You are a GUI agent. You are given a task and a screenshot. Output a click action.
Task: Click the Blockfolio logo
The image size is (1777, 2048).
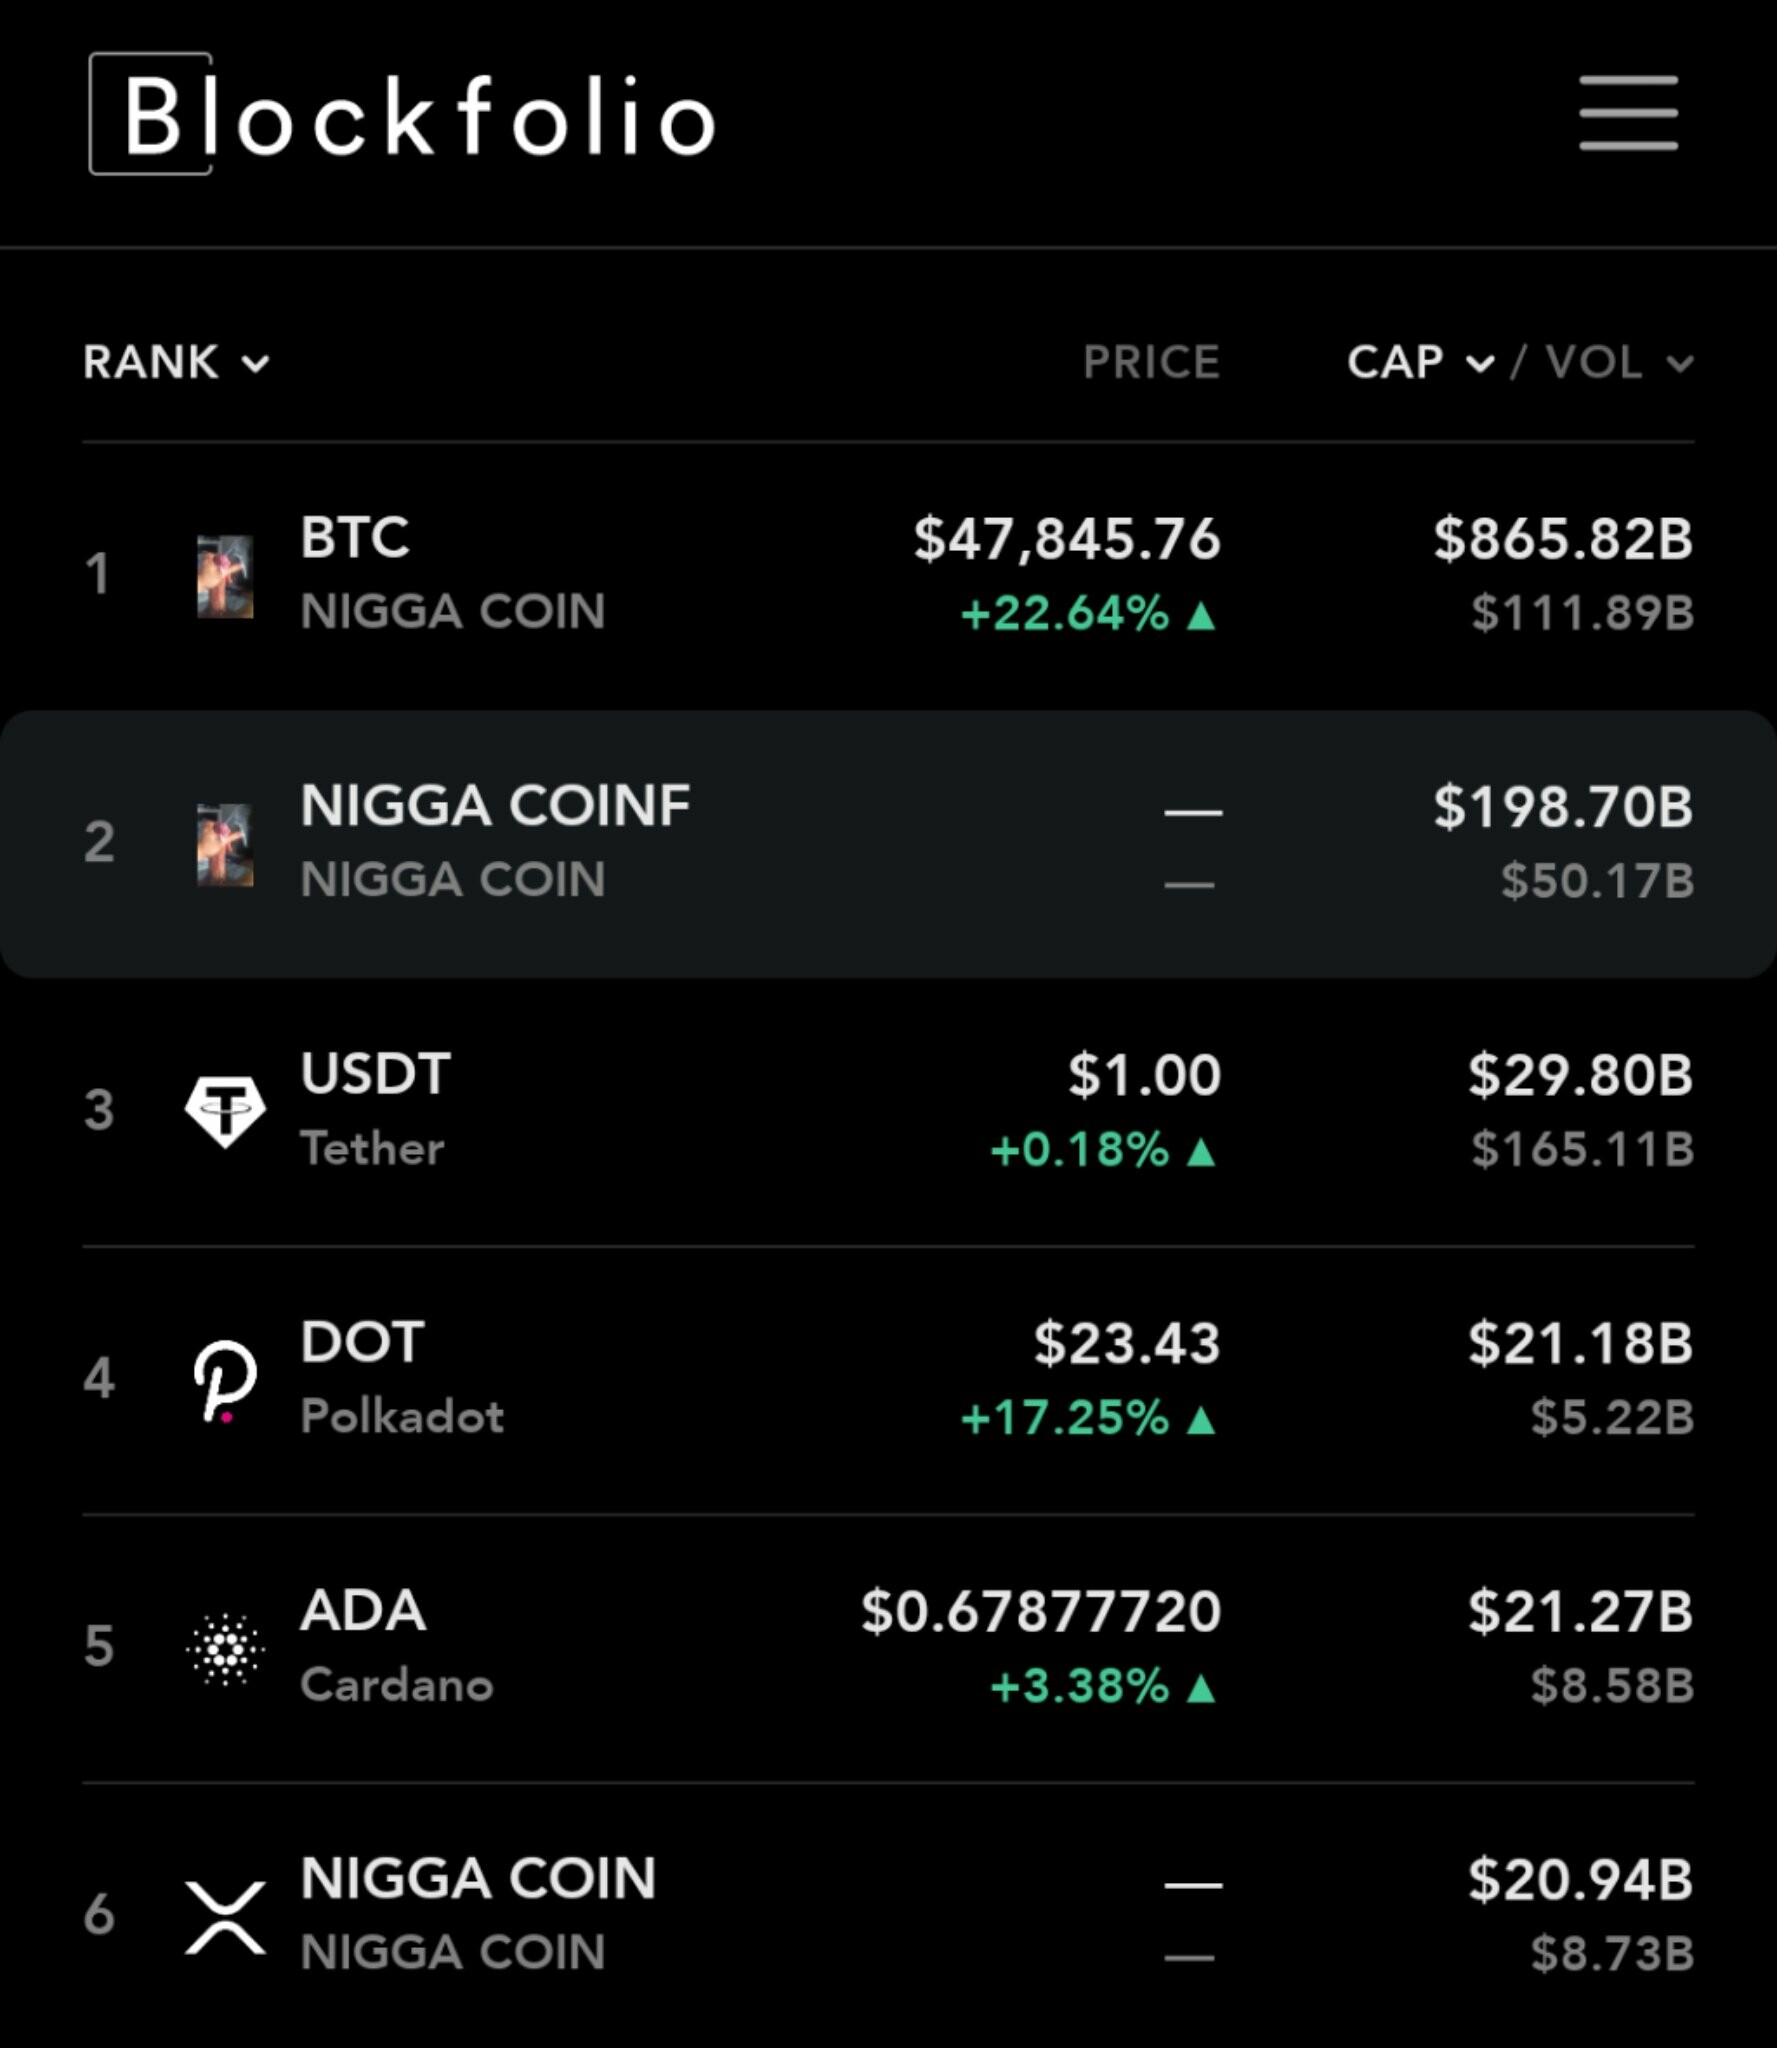tap(402, 115)
